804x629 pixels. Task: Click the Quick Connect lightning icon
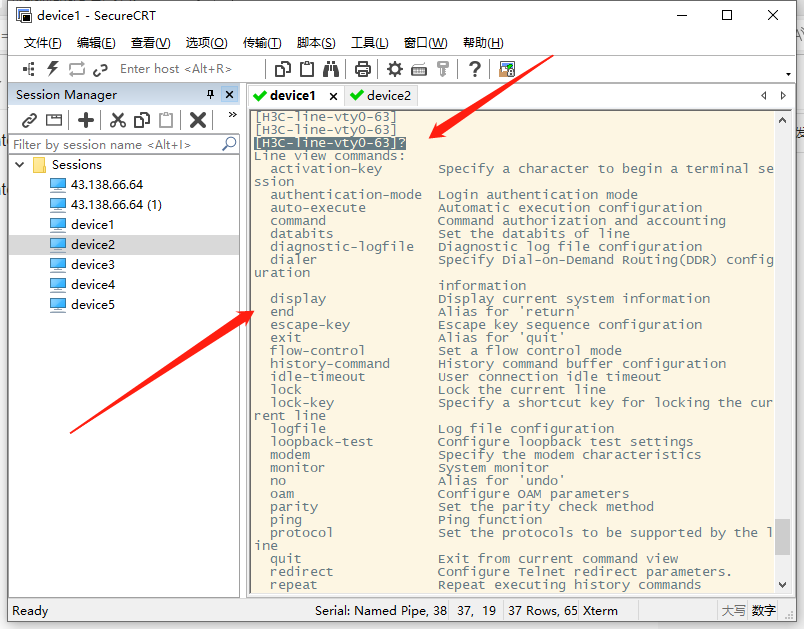pyautogui.click(x=53, y=69)
